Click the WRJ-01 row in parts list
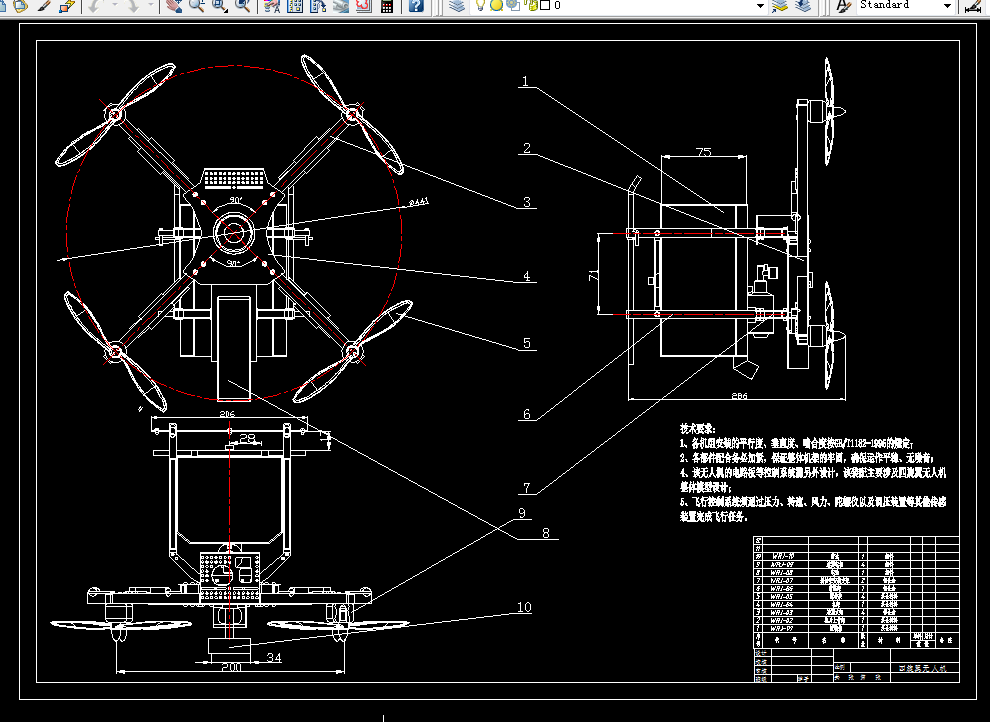Screen dimensions: 990x722 coord(856,628)
